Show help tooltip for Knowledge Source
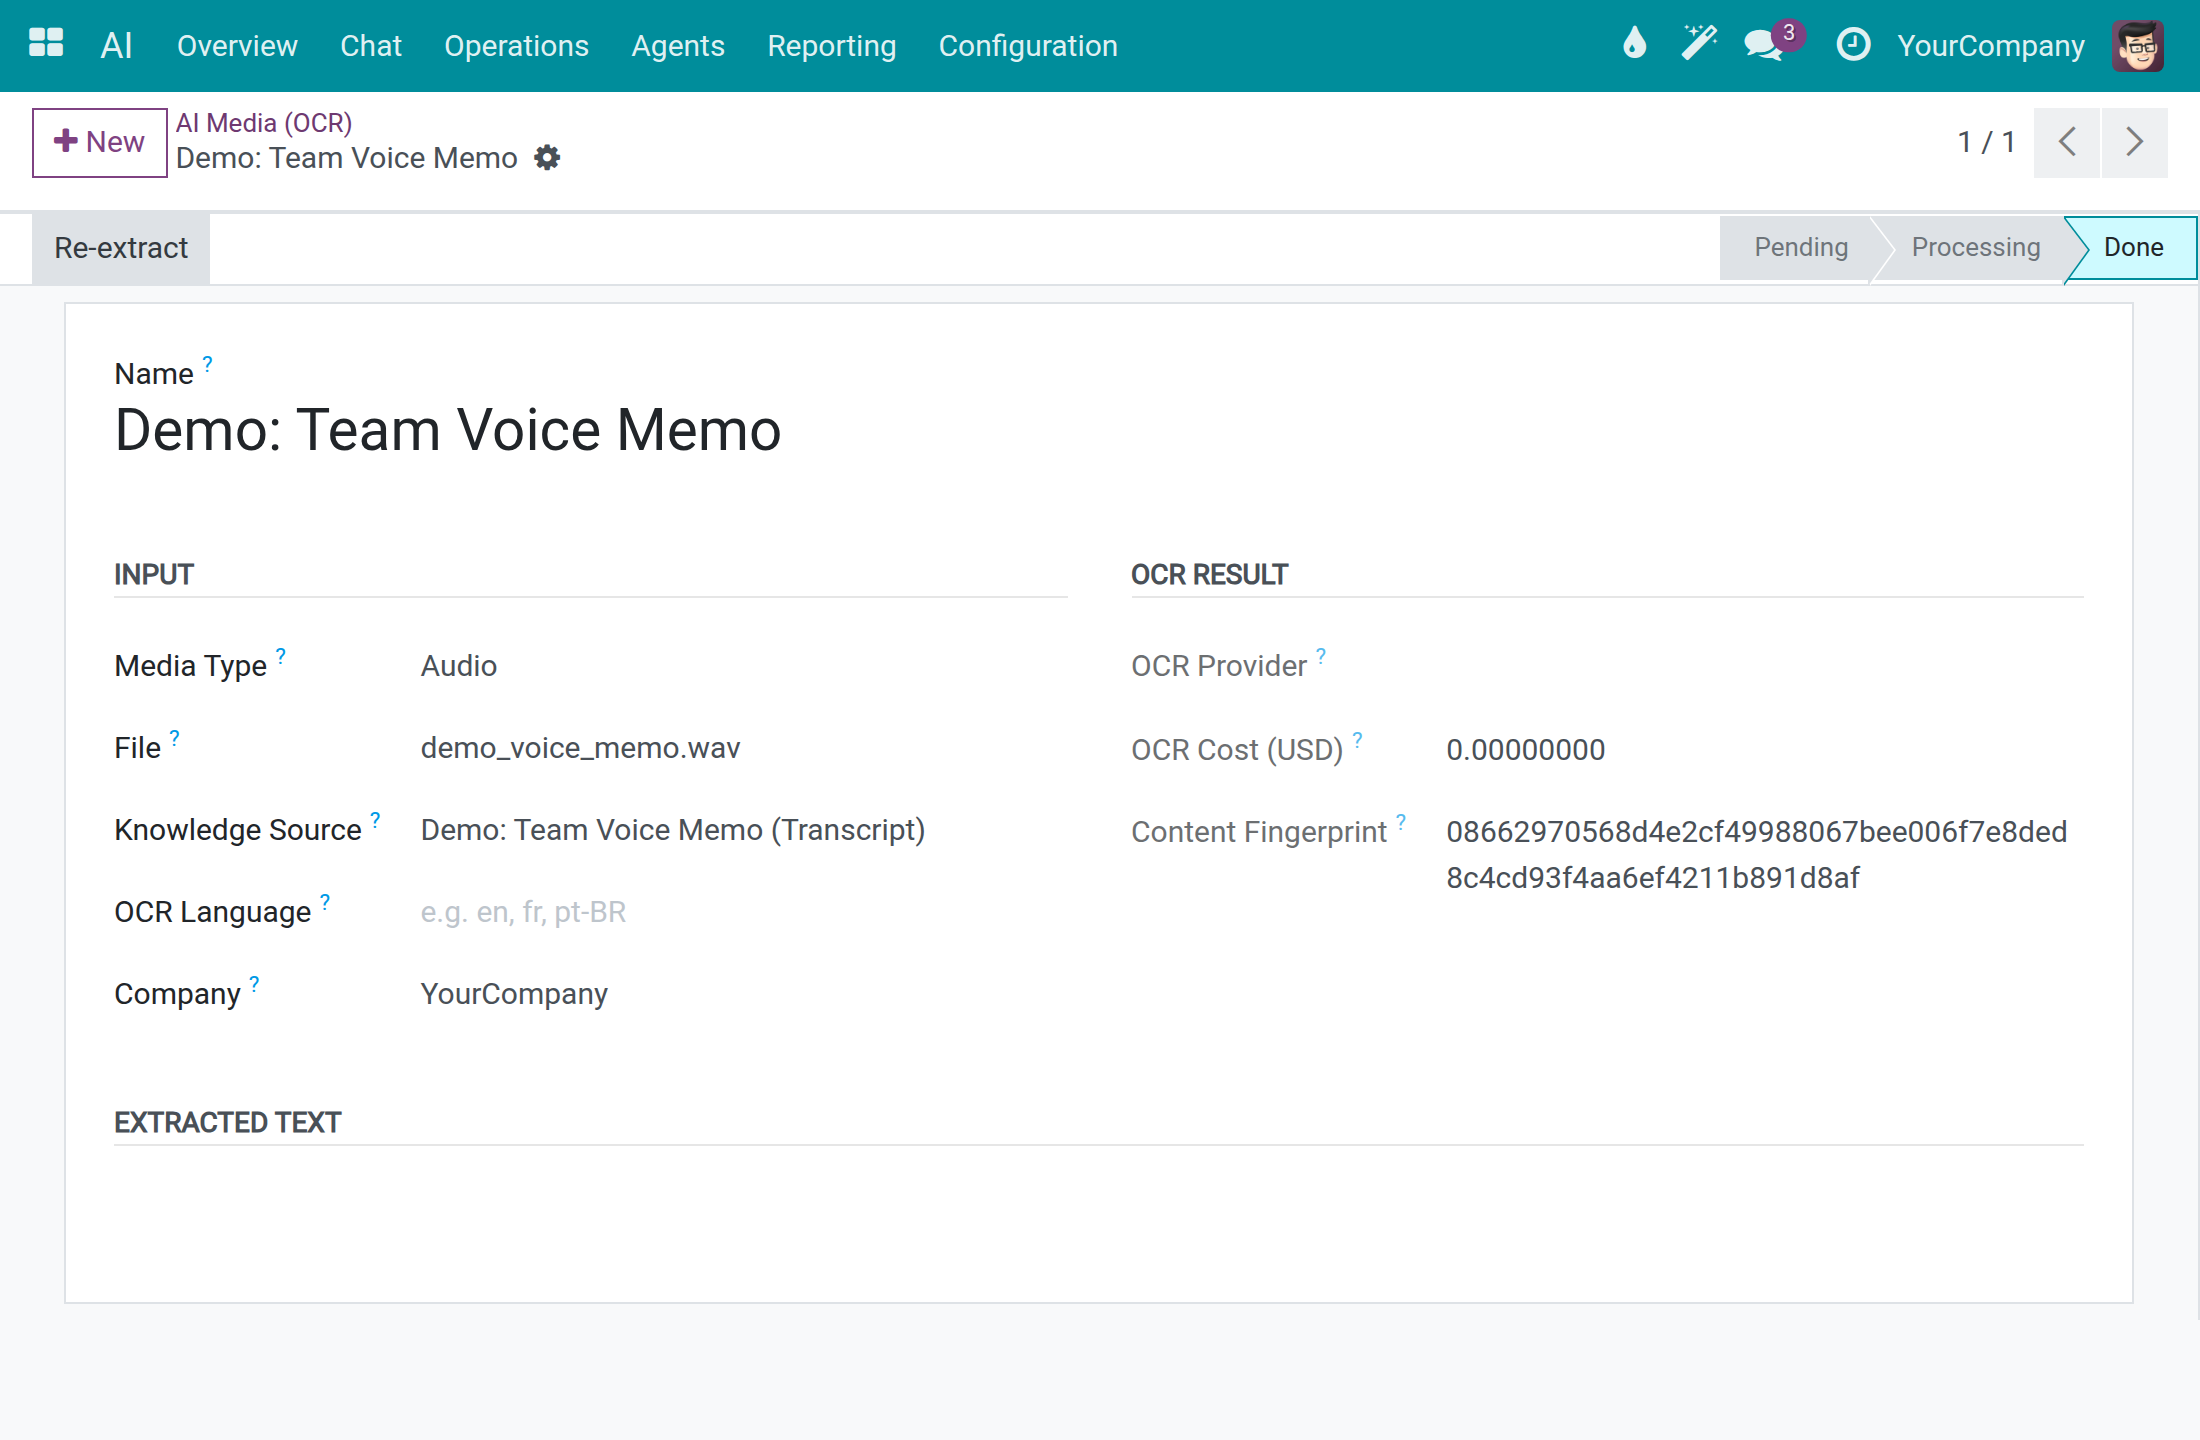This screenshot has width=2200, height=1440. [375, 819]
